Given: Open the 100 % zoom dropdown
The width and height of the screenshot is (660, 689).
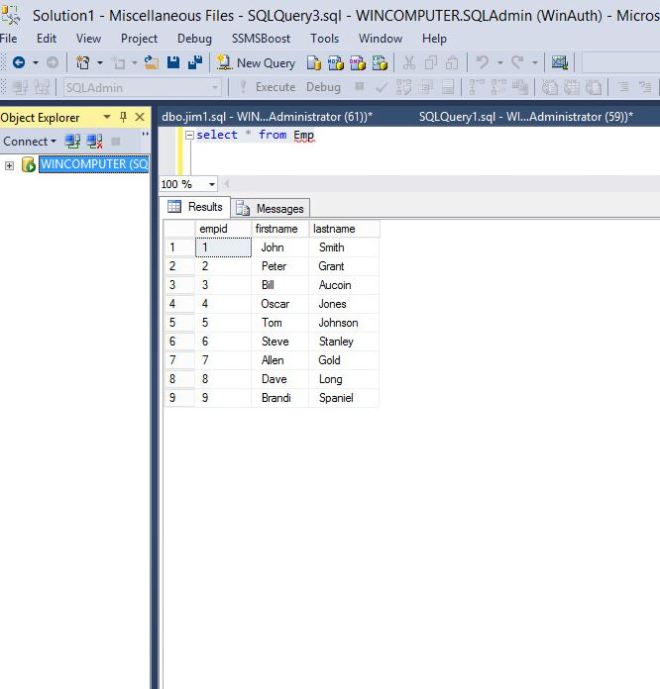Looking at the screenshot, I should 211,185.
